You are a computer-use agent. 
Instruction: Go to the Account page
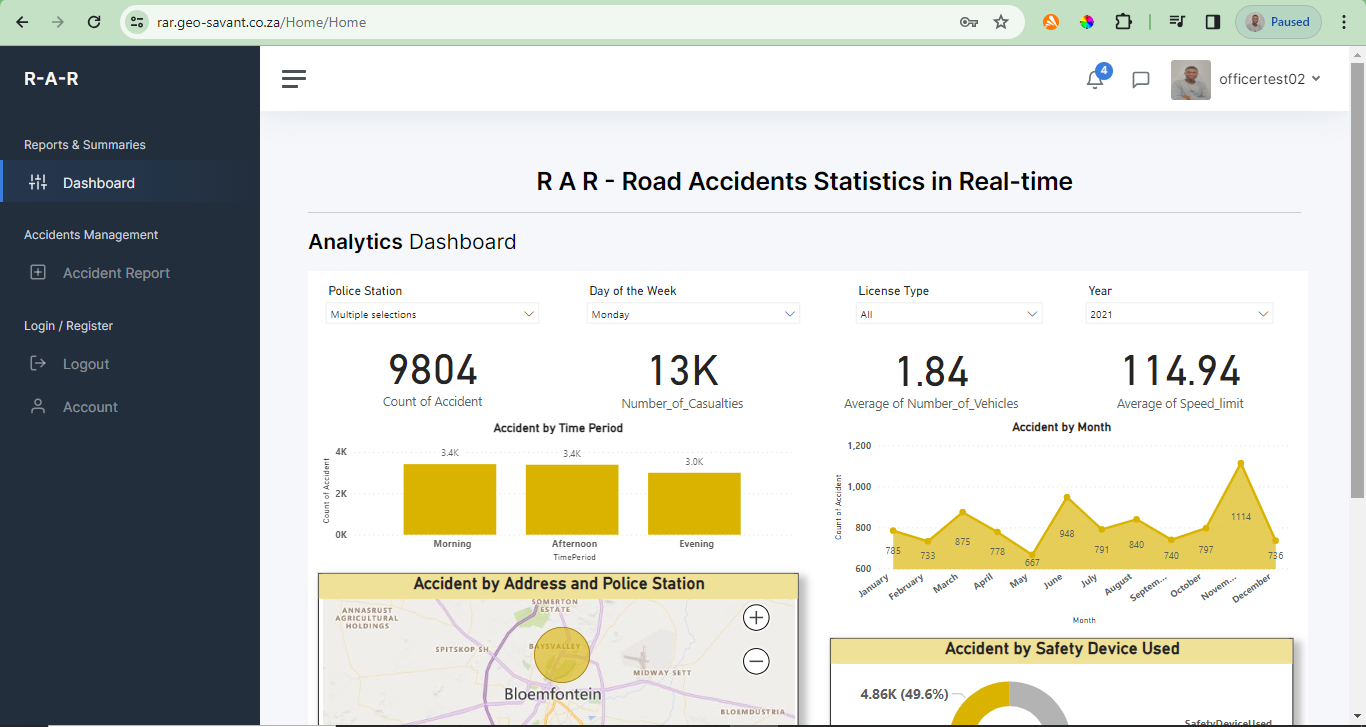[90, 407]
